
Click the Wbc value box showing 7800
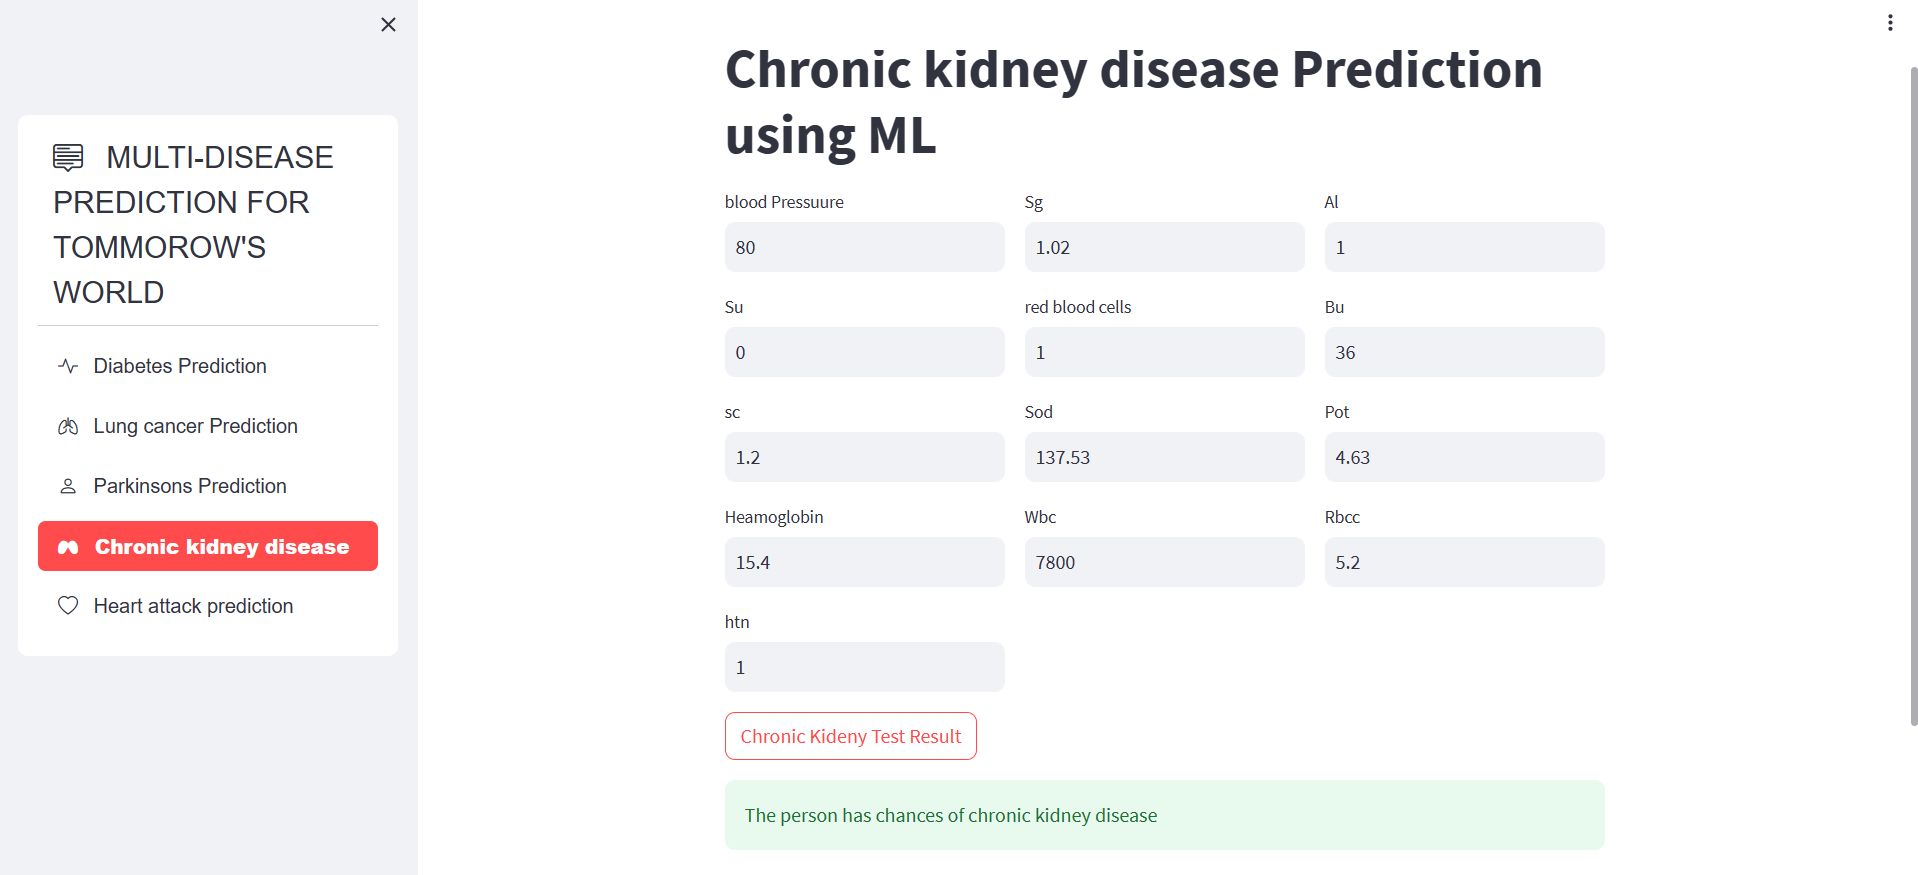(x=1163, y=562)
